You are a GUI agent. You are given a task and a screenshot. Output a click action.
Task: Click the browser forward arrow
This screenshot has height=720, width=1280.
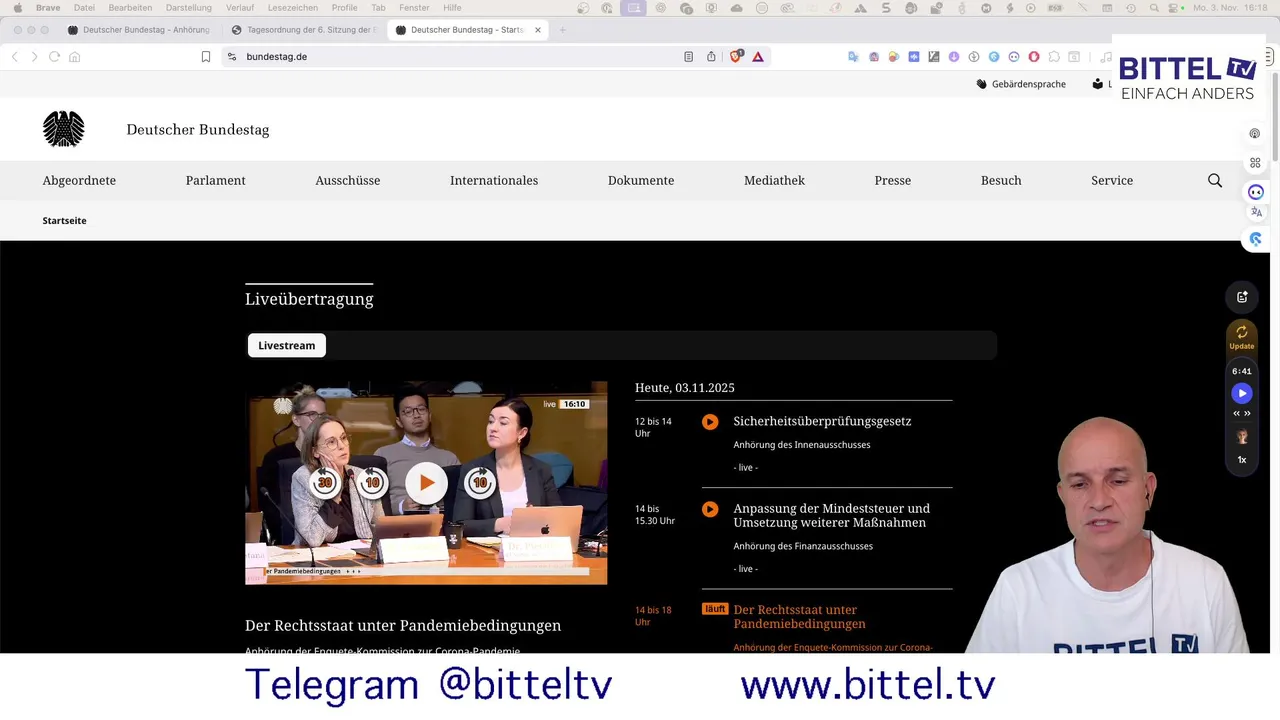click(34, 57)
